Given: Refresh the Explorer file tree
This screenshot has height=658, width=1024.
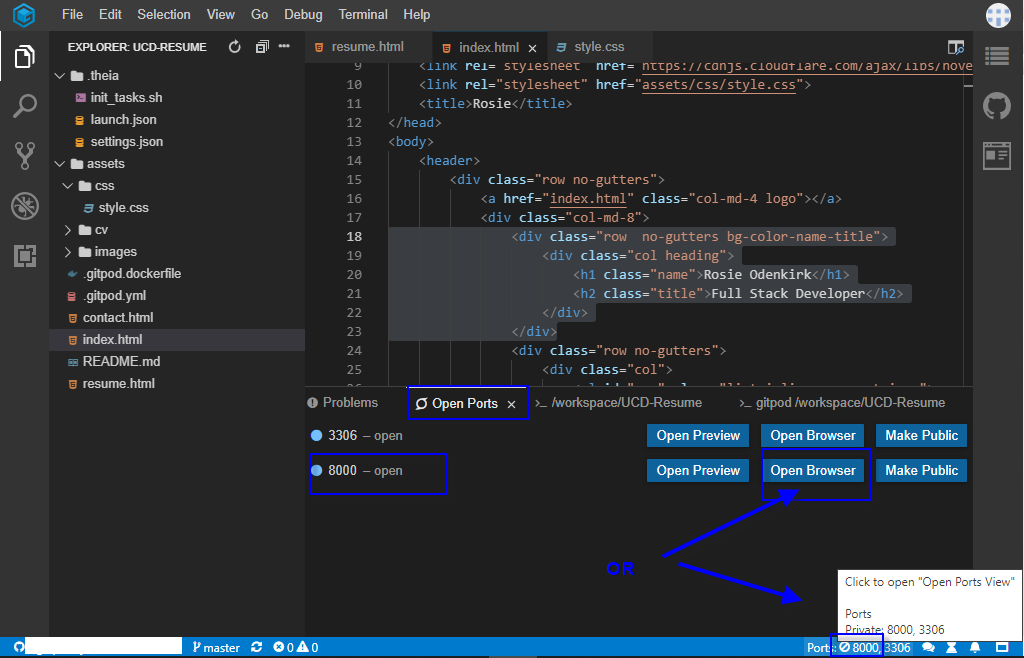Looking at the screenshot, I should (234, 47).
